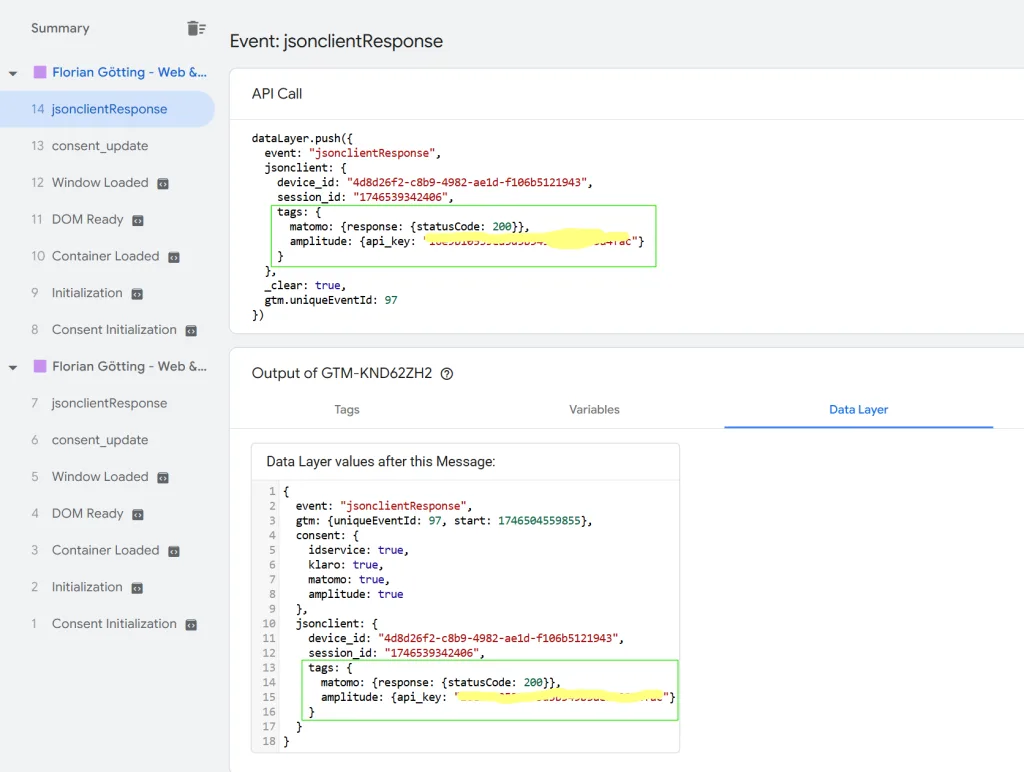Switch to the Variables tab
The image size is (1024, 772).
click(594, 410)
